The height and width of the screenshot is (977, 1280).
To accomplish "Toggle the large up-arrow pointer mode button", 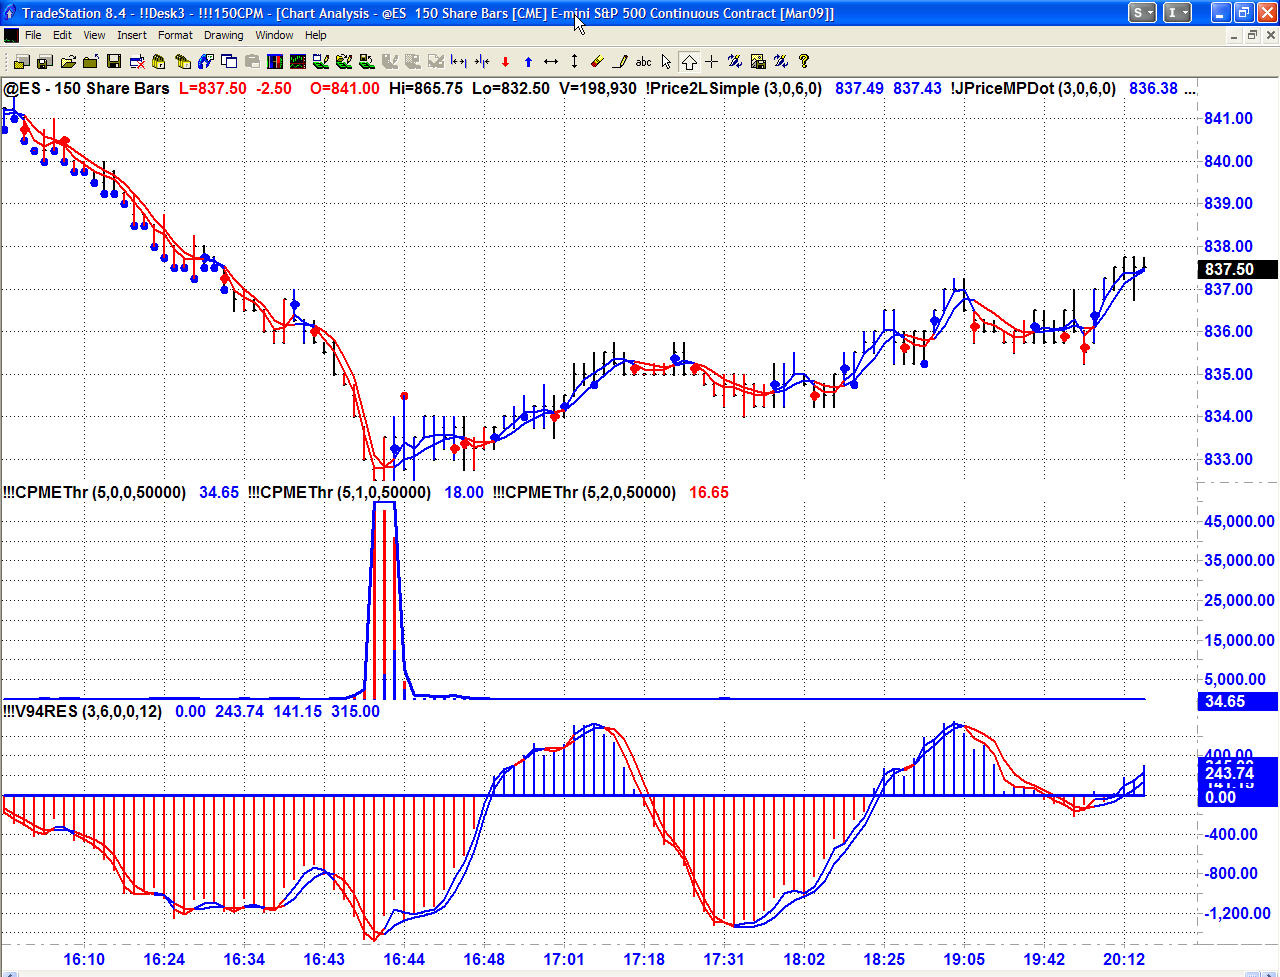I will (689, 62).
